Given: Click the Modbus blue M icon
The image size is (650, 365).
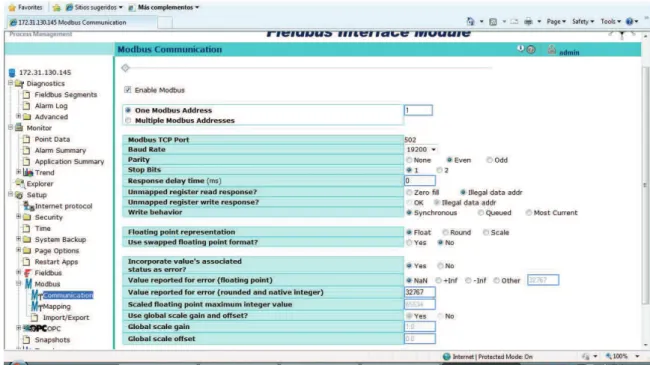Looking at the screenshot, I should pos(28,284).
